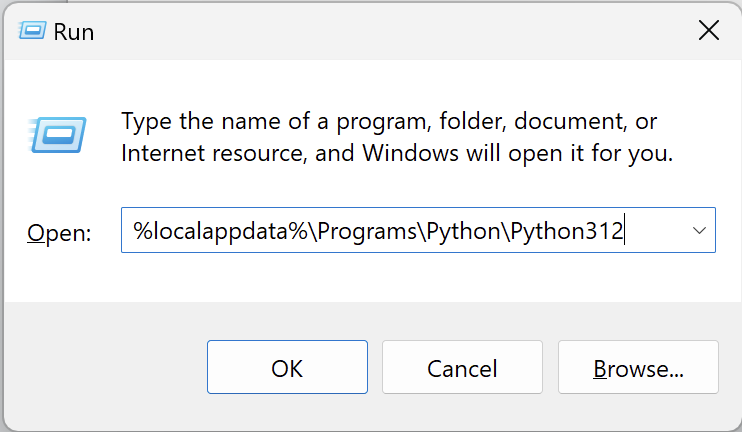The image size is (742, 432).
Task: Open the Browse file picker
Action: 638,368
